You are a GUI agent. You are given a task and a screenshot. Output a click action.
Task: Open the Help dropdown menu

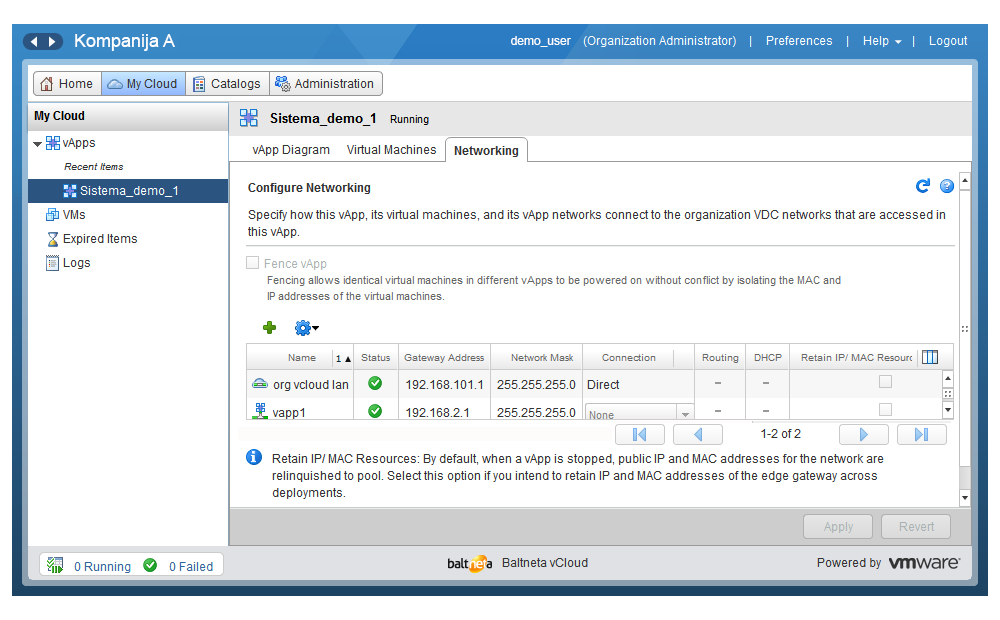882,41
